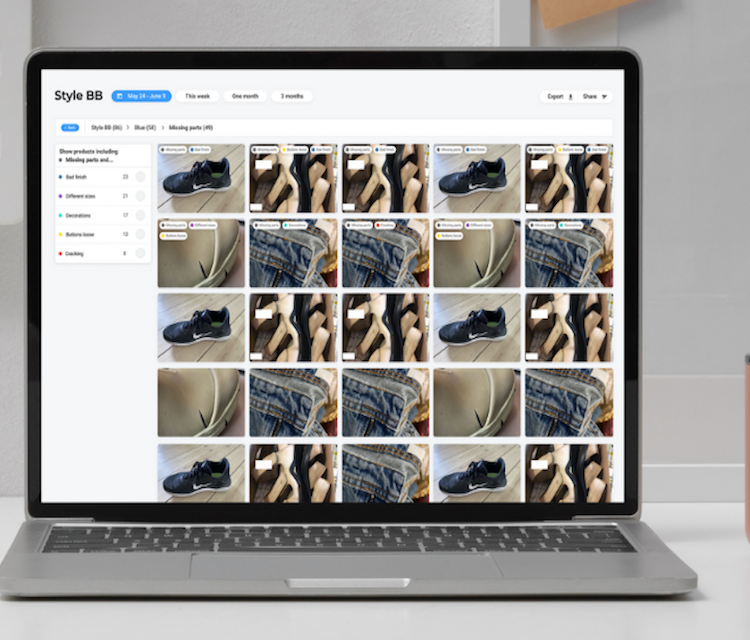Screen dimensions: 750x640
Task: Click the teal dot beside Decorations filter
Action: coord(61,215)
